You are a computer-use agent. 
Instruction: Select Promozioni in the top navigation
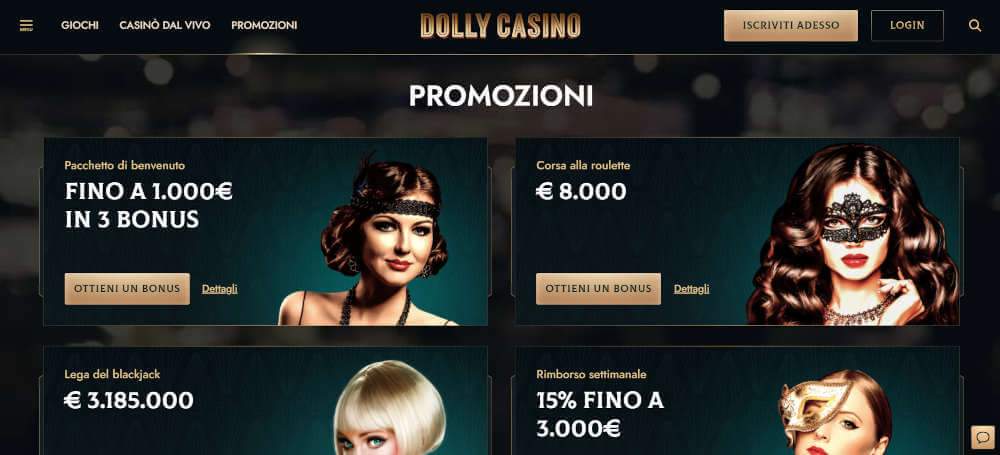(264, 26)
